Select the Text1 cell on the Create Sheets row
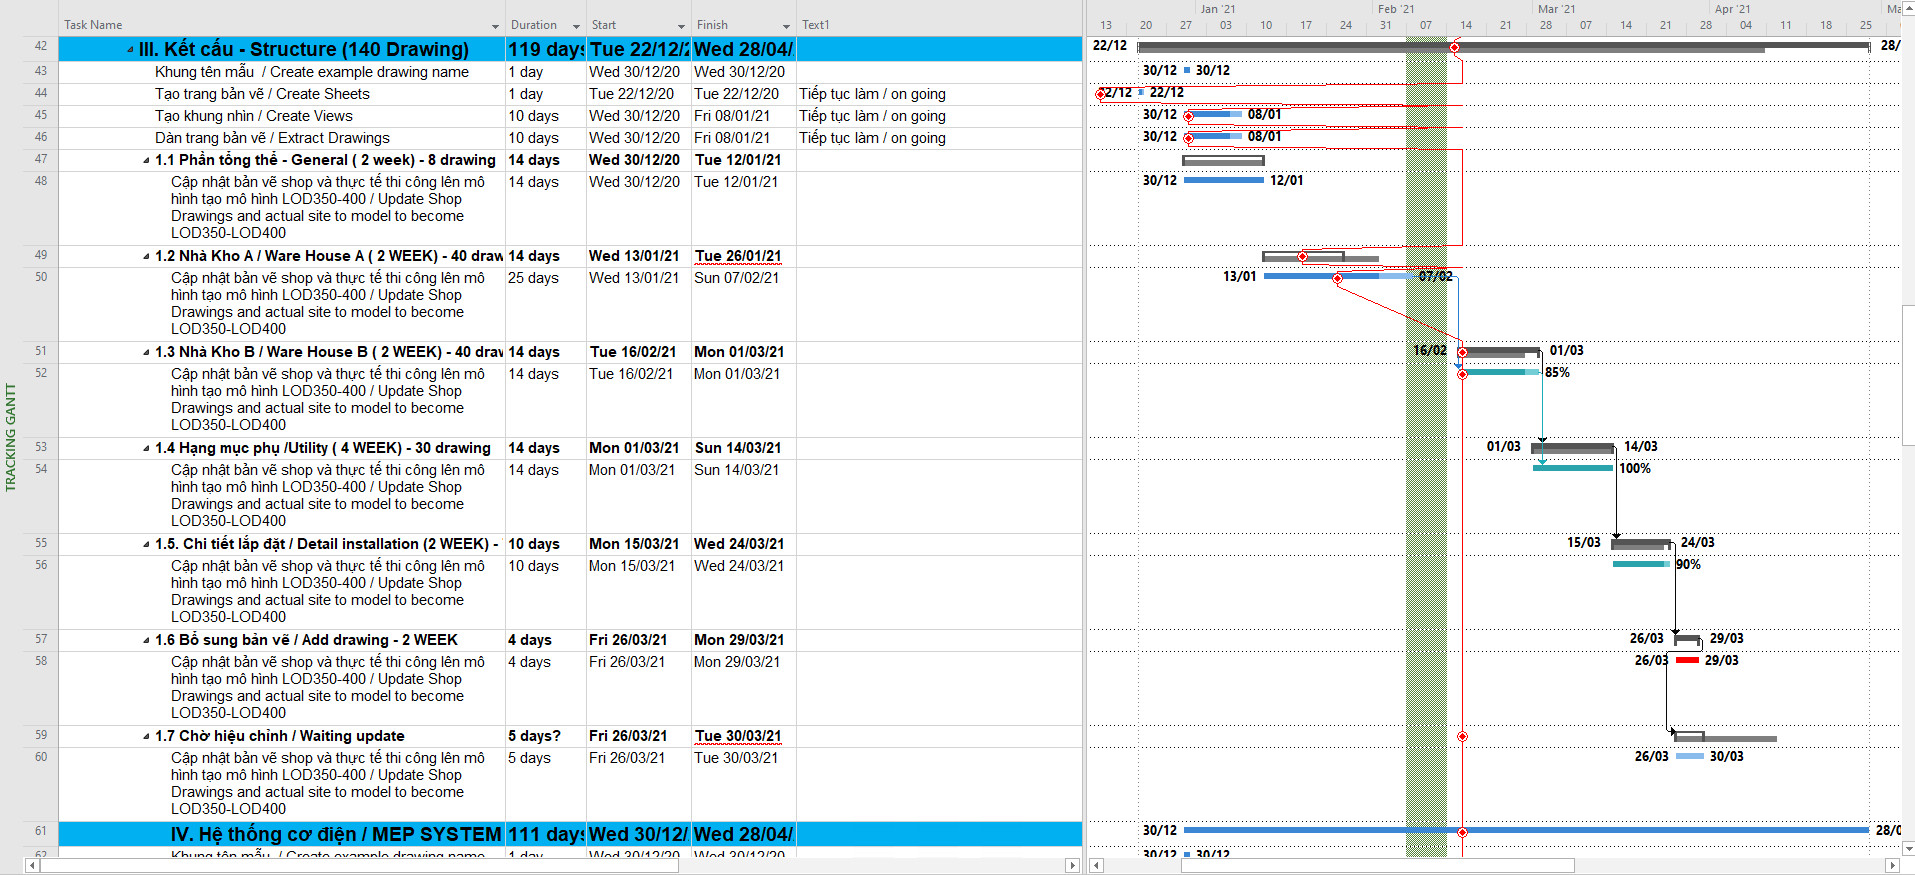 (938, 94)
